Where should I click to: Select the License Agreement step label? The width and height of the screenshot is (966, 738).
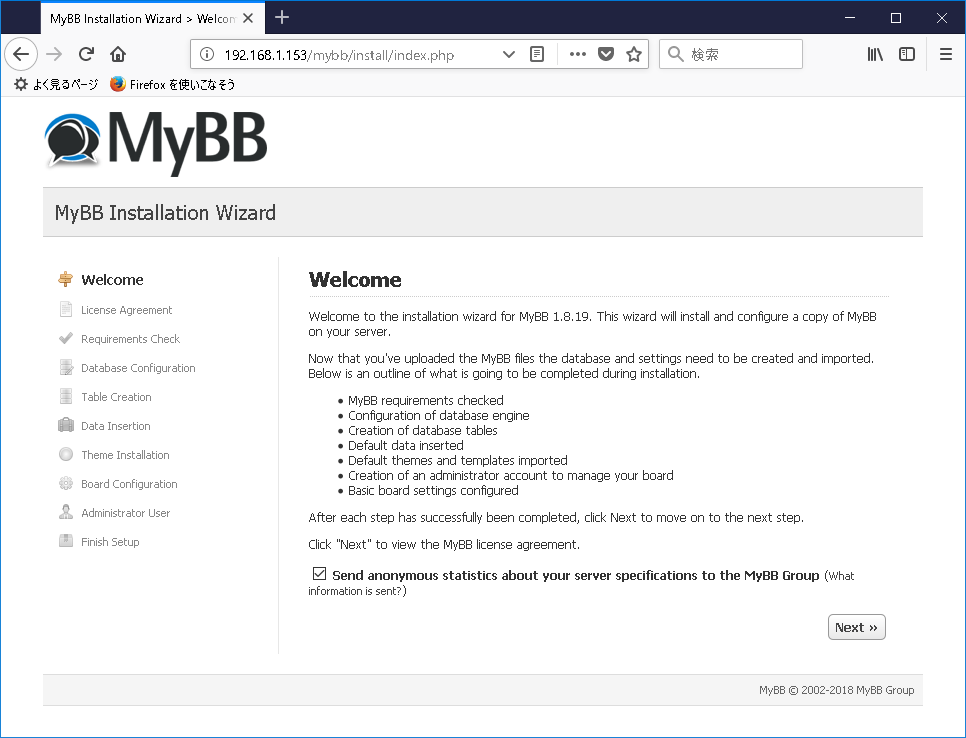point(126,310)
